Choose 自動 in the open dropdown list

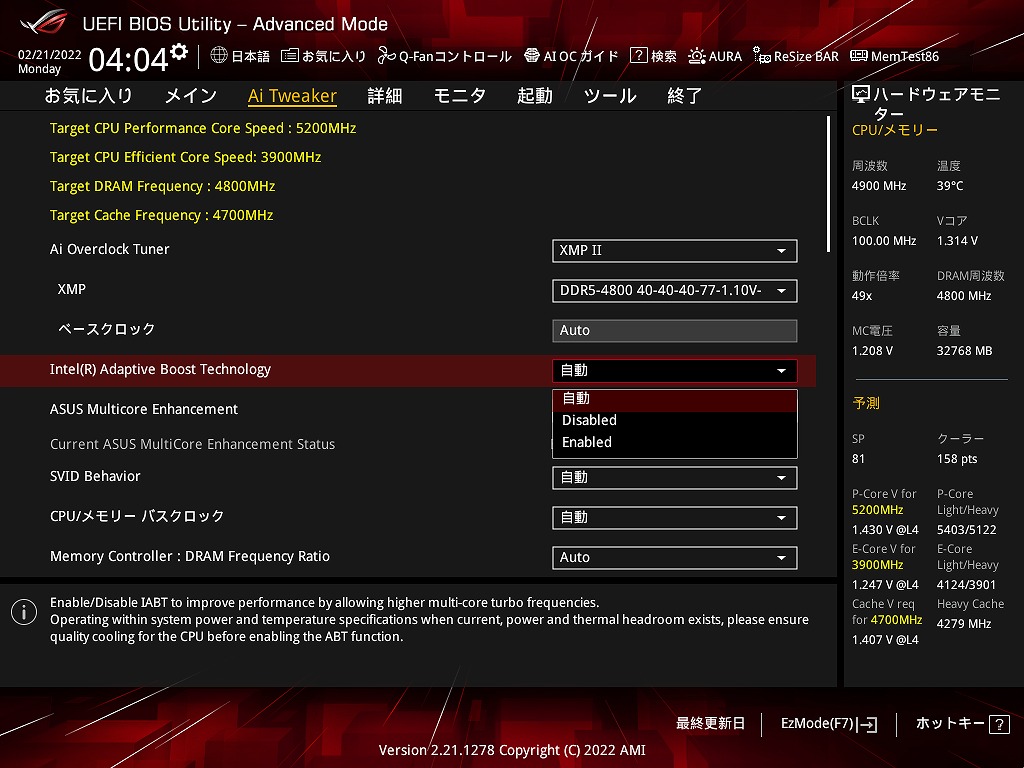675,398
